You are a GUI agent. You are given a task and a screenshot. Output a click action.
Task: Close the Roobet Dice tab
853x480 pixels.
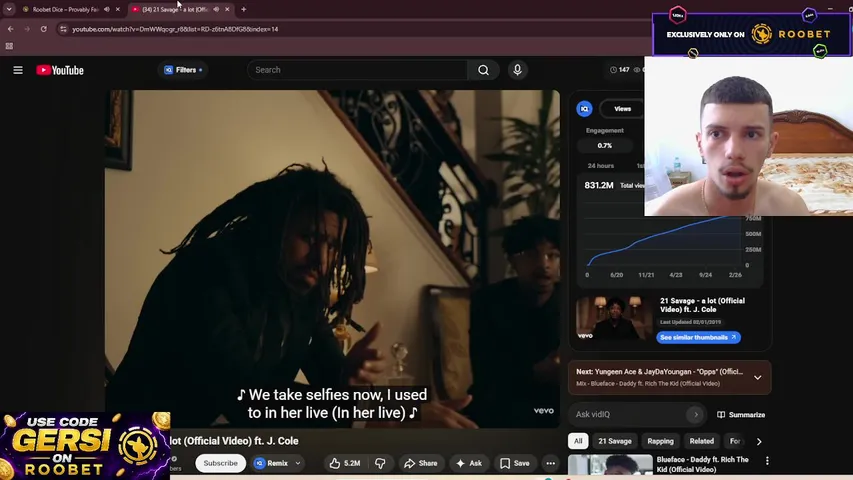(x=118, y=9)
